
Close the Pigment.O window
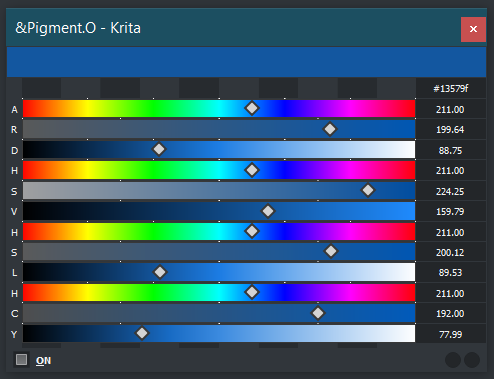pos(473,29)
